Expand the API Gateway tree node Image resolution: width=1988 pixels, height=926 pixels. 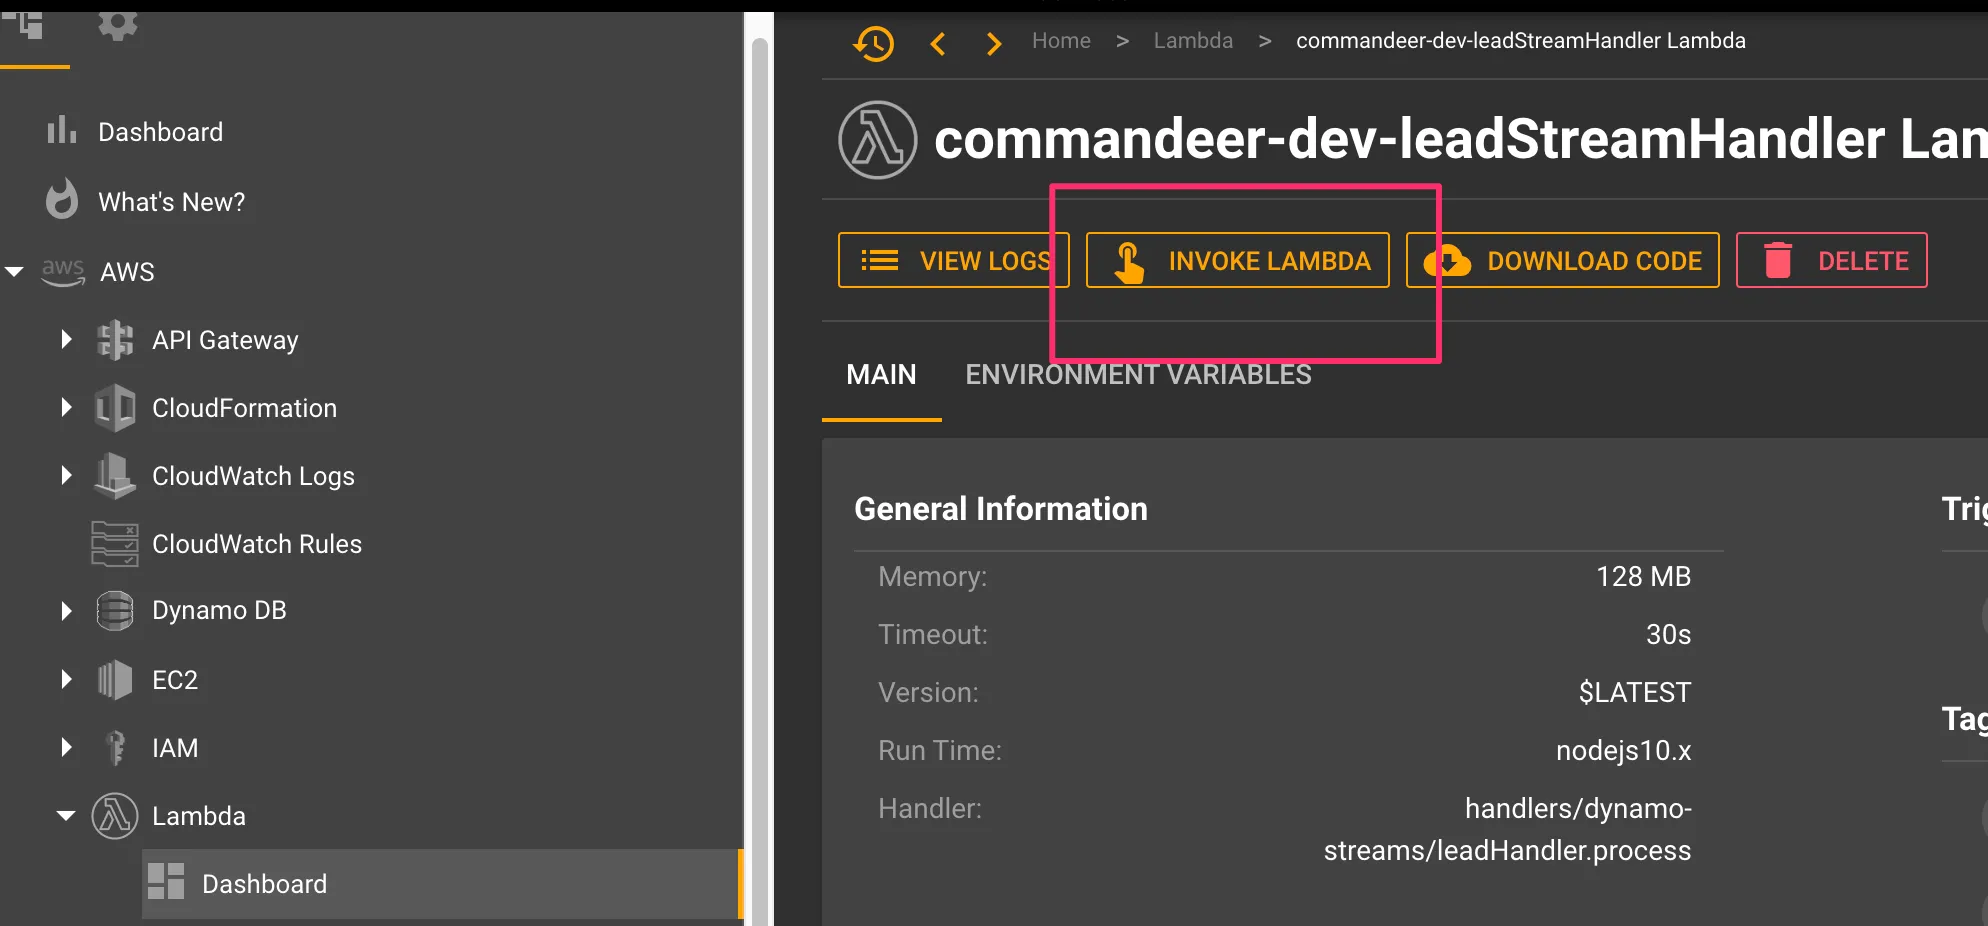click(66, 339)
